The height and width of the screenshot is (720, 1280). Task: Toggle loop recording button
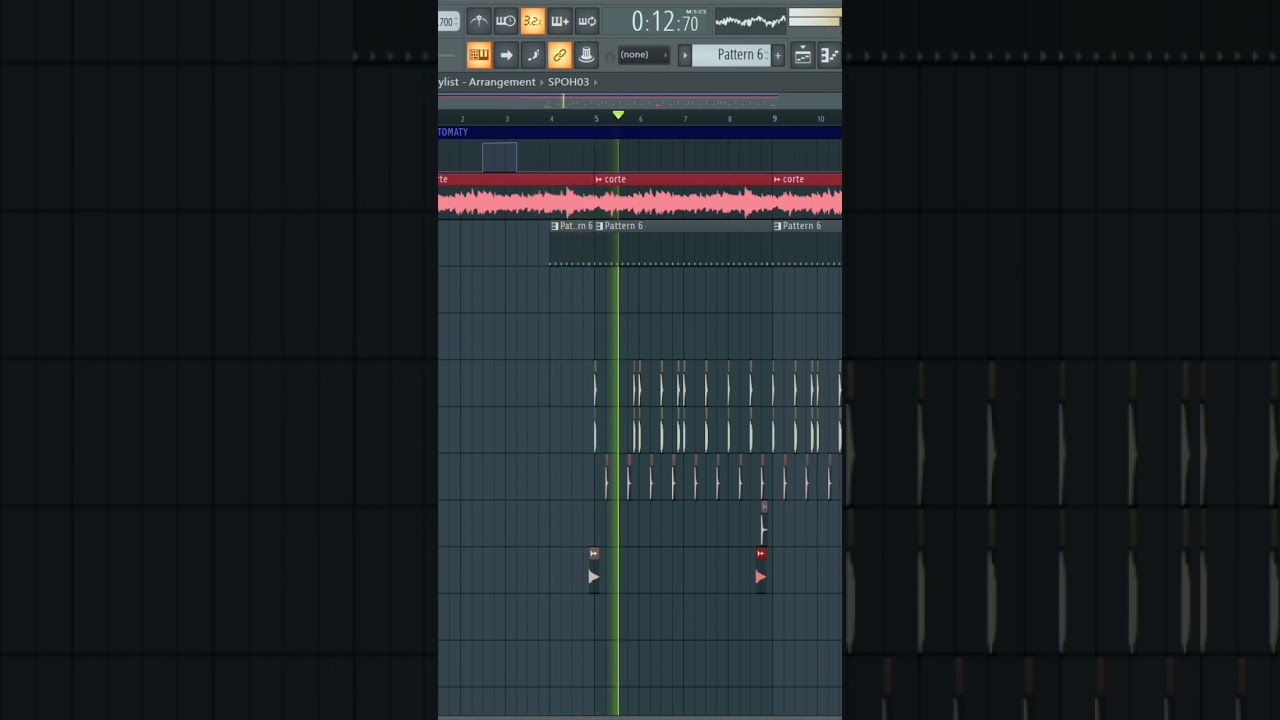(587, 21)
